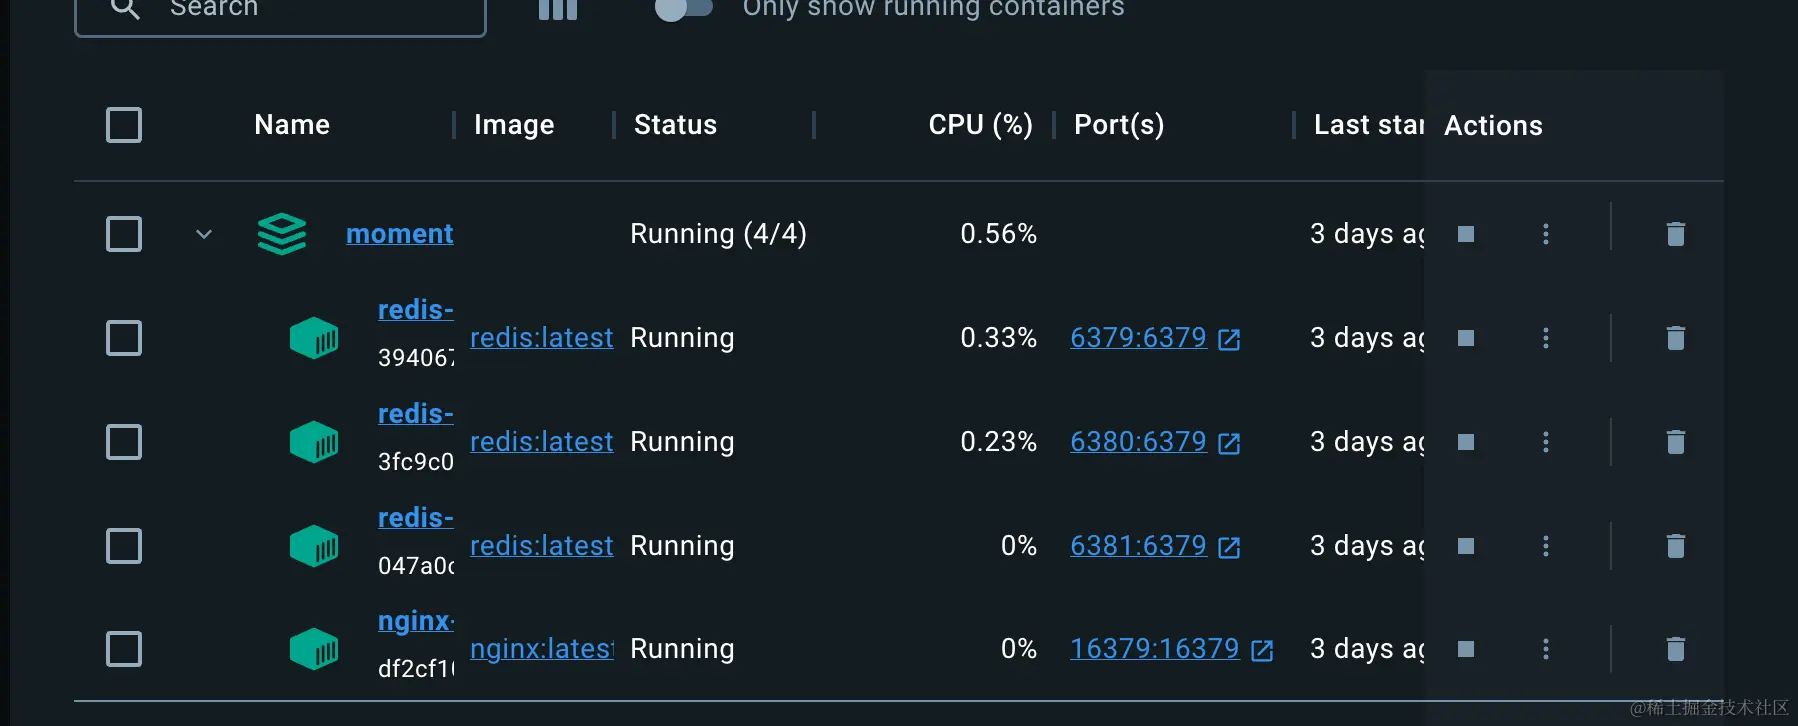Open external link icon beside 16379:16379
1798x726 pixels.
[1262, 651]
